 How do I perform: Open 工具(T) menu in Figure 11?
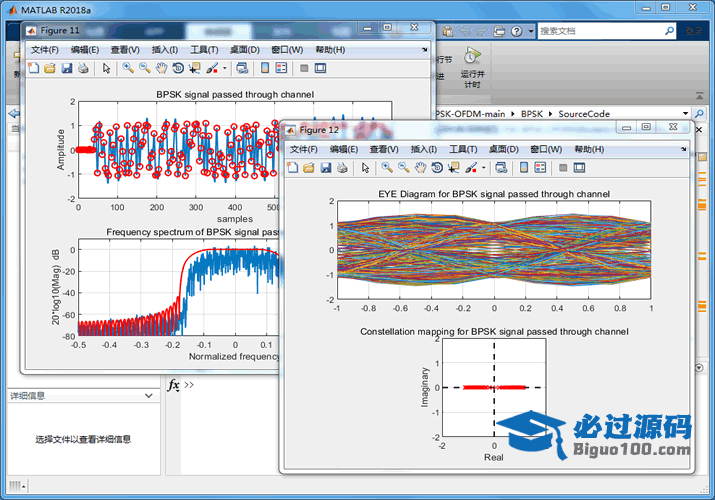(204, 50)
